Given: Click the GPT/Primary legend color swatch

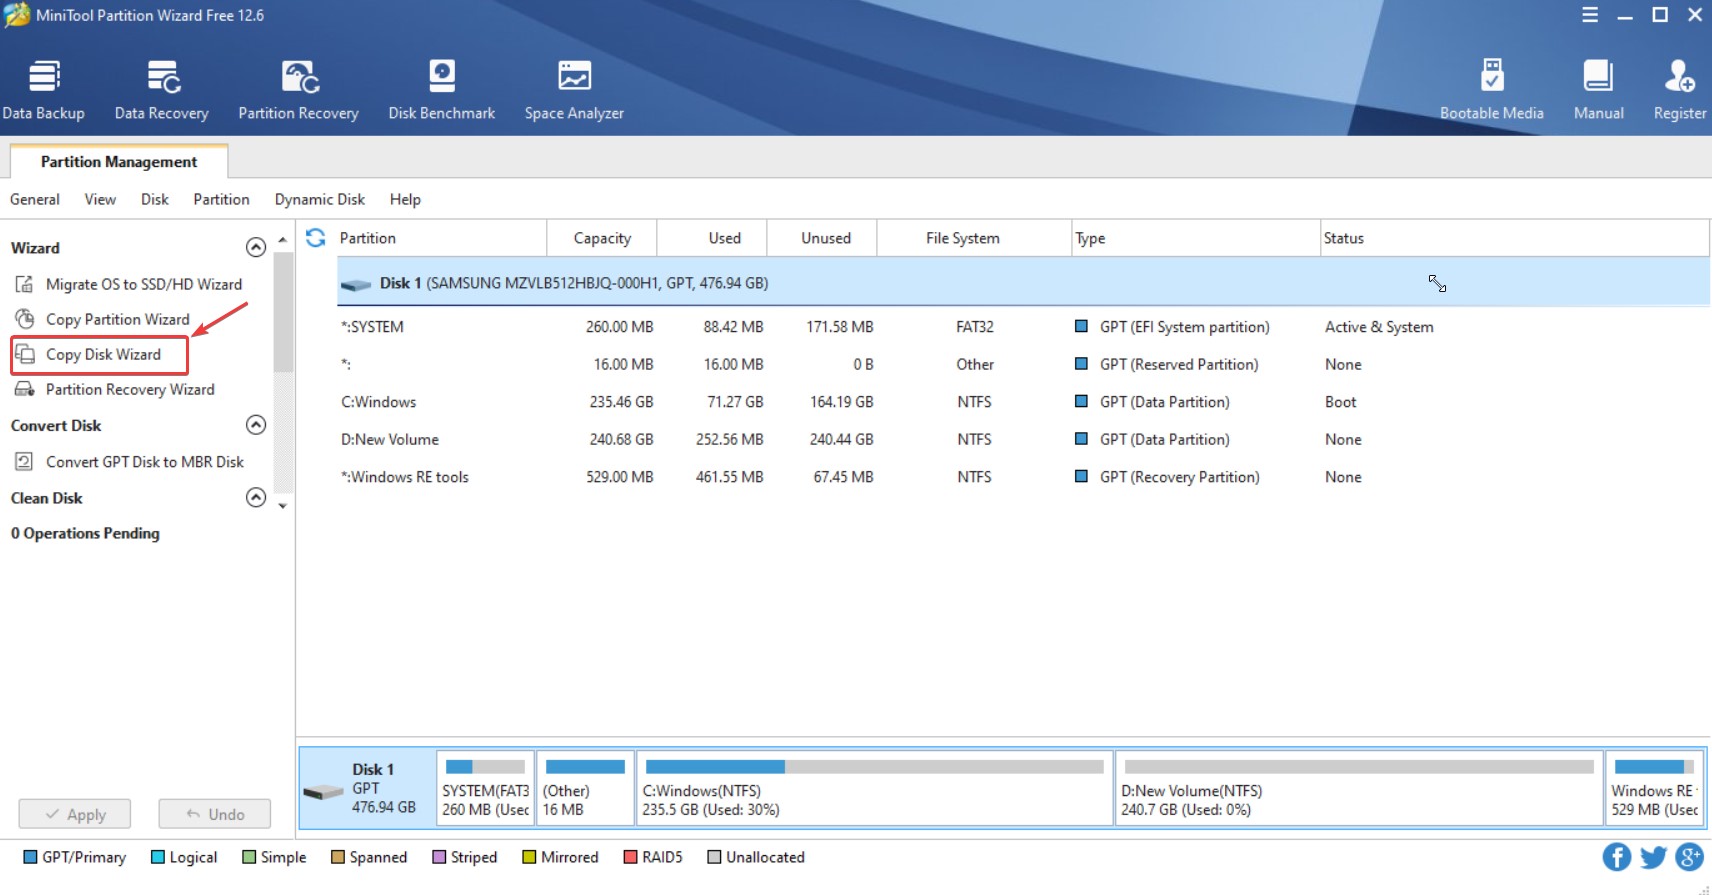Looking at the screenshot, I should point(30,857).
